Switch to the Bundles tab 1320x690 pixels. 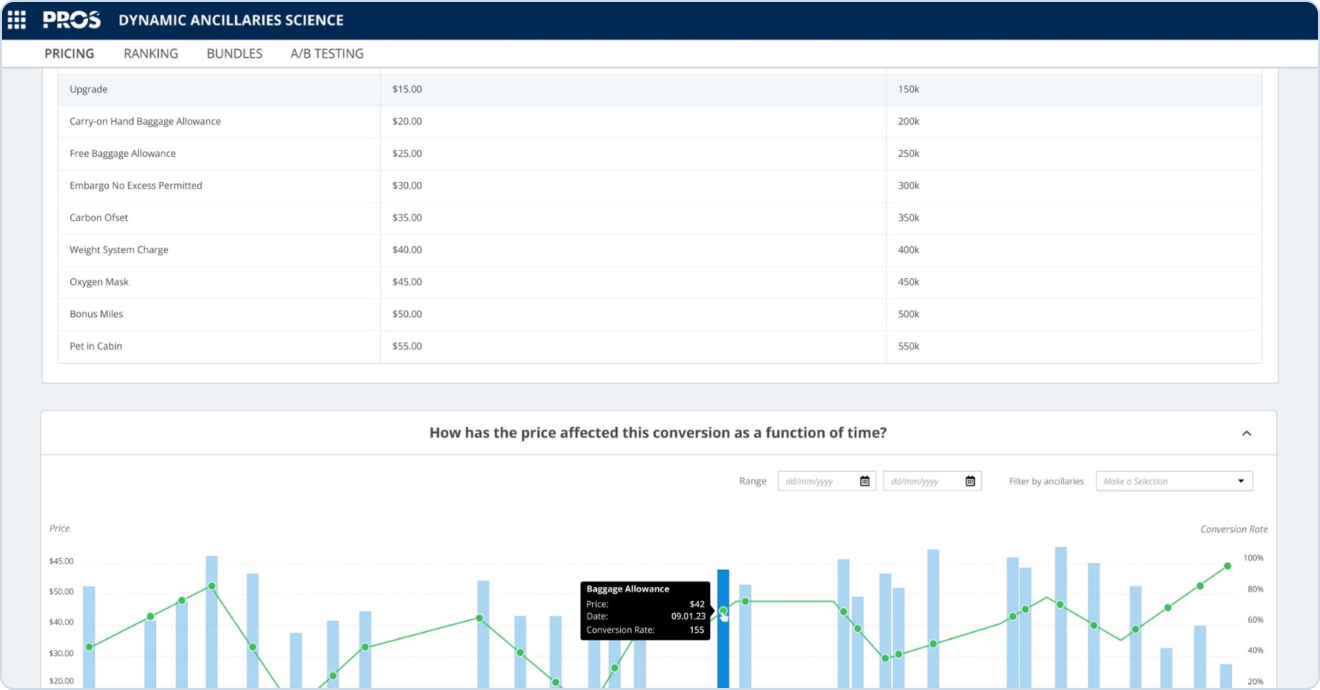coord(234,54)
